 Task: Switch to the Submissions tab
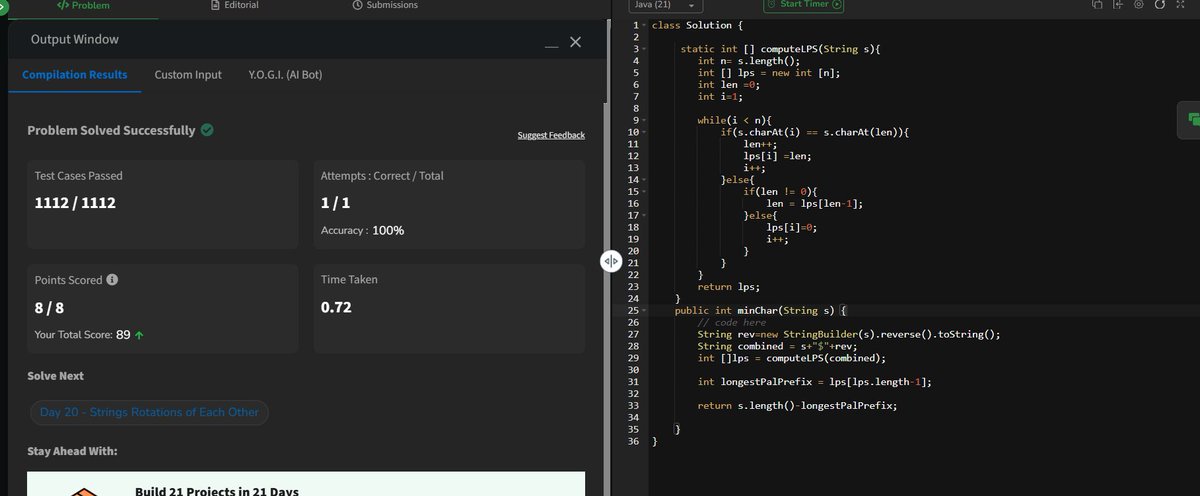pyautogui.click(x=385, y=5)
